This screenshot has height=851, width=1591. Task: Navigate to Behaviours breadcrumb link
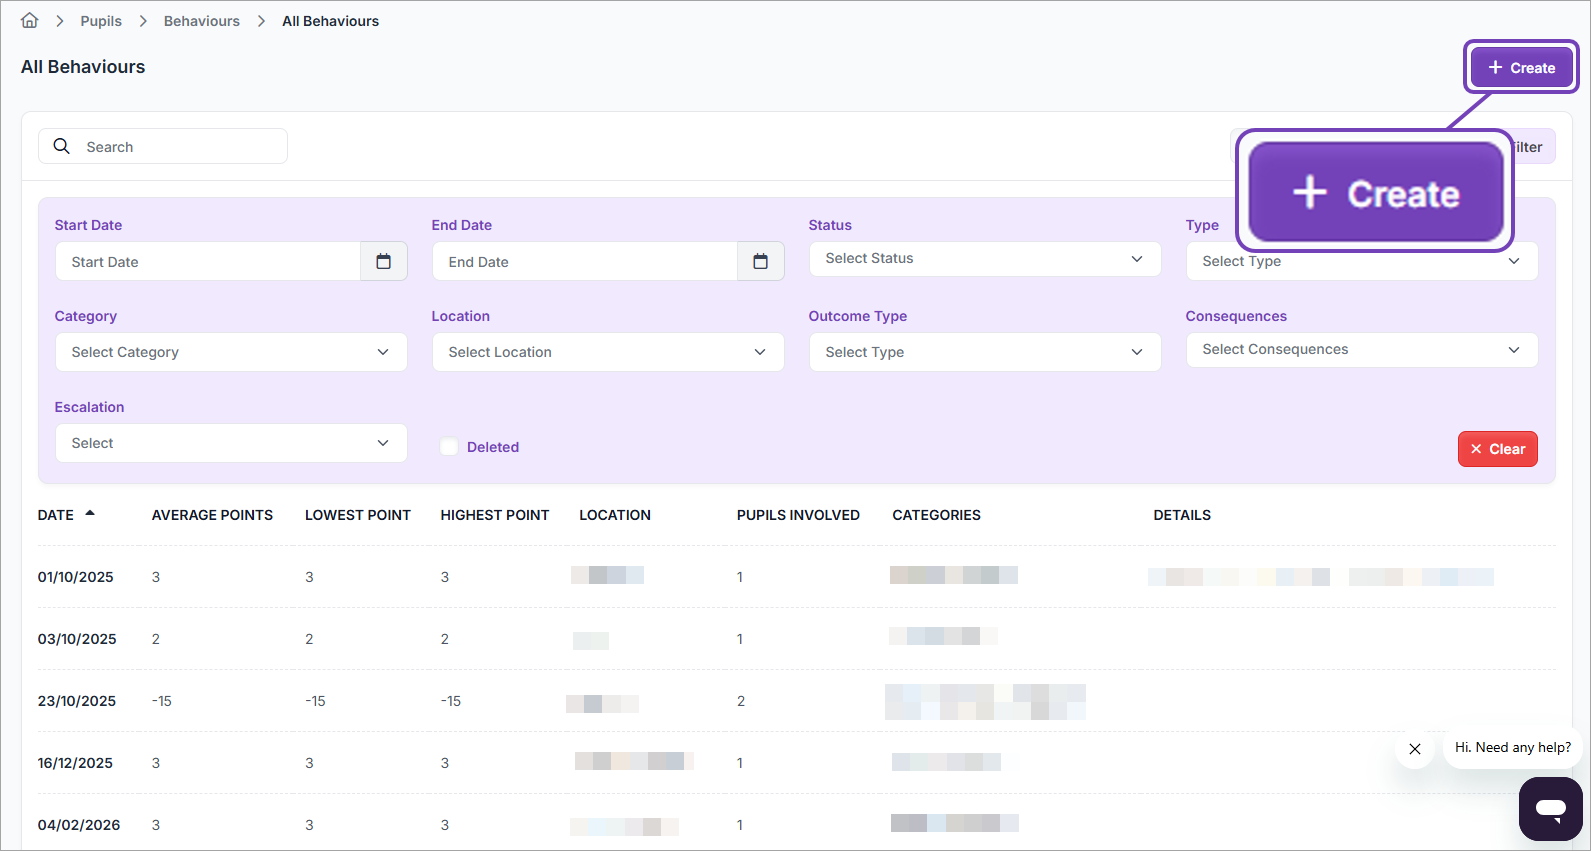coord(202,21)
